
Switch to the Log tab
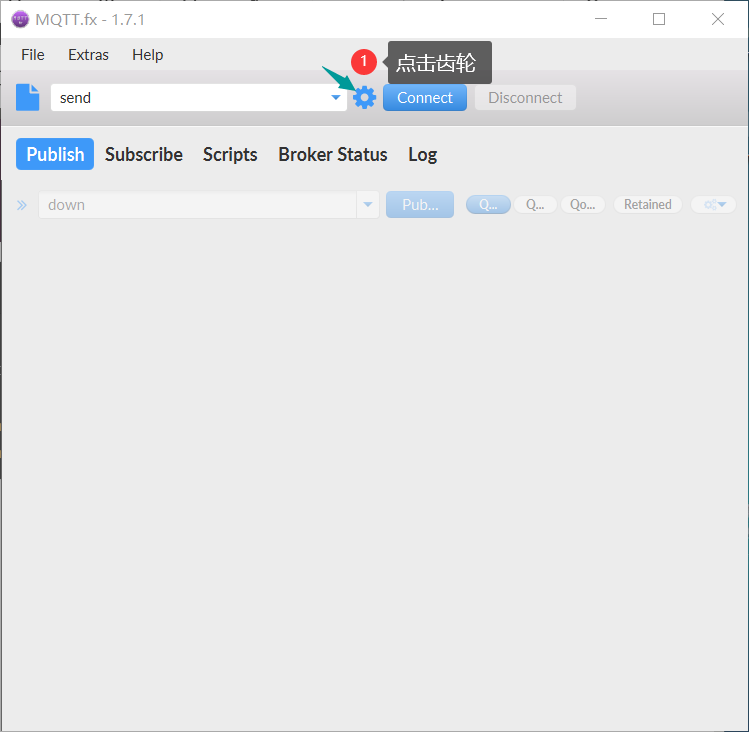(423, 154)
